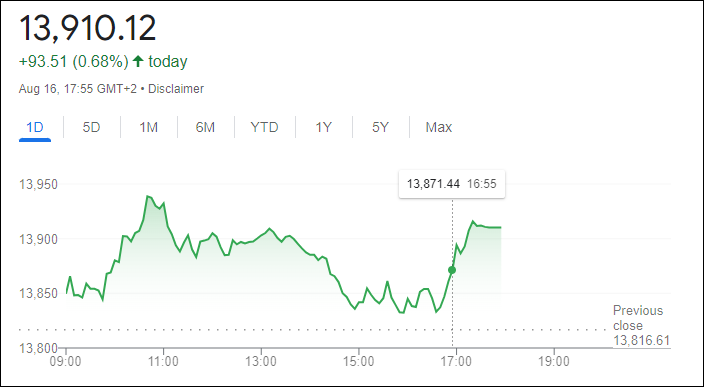This screenshot has width=704, height=387.
Task: Click the Previous close 13,816.61 label
Action: click(x=641, y=325)
